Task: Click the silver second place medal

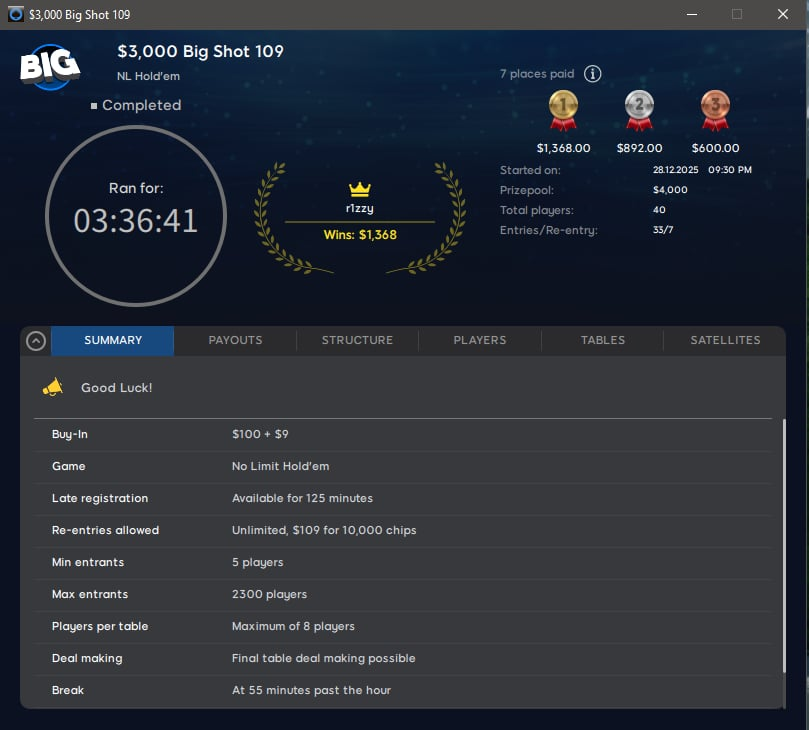Action: 639,109
